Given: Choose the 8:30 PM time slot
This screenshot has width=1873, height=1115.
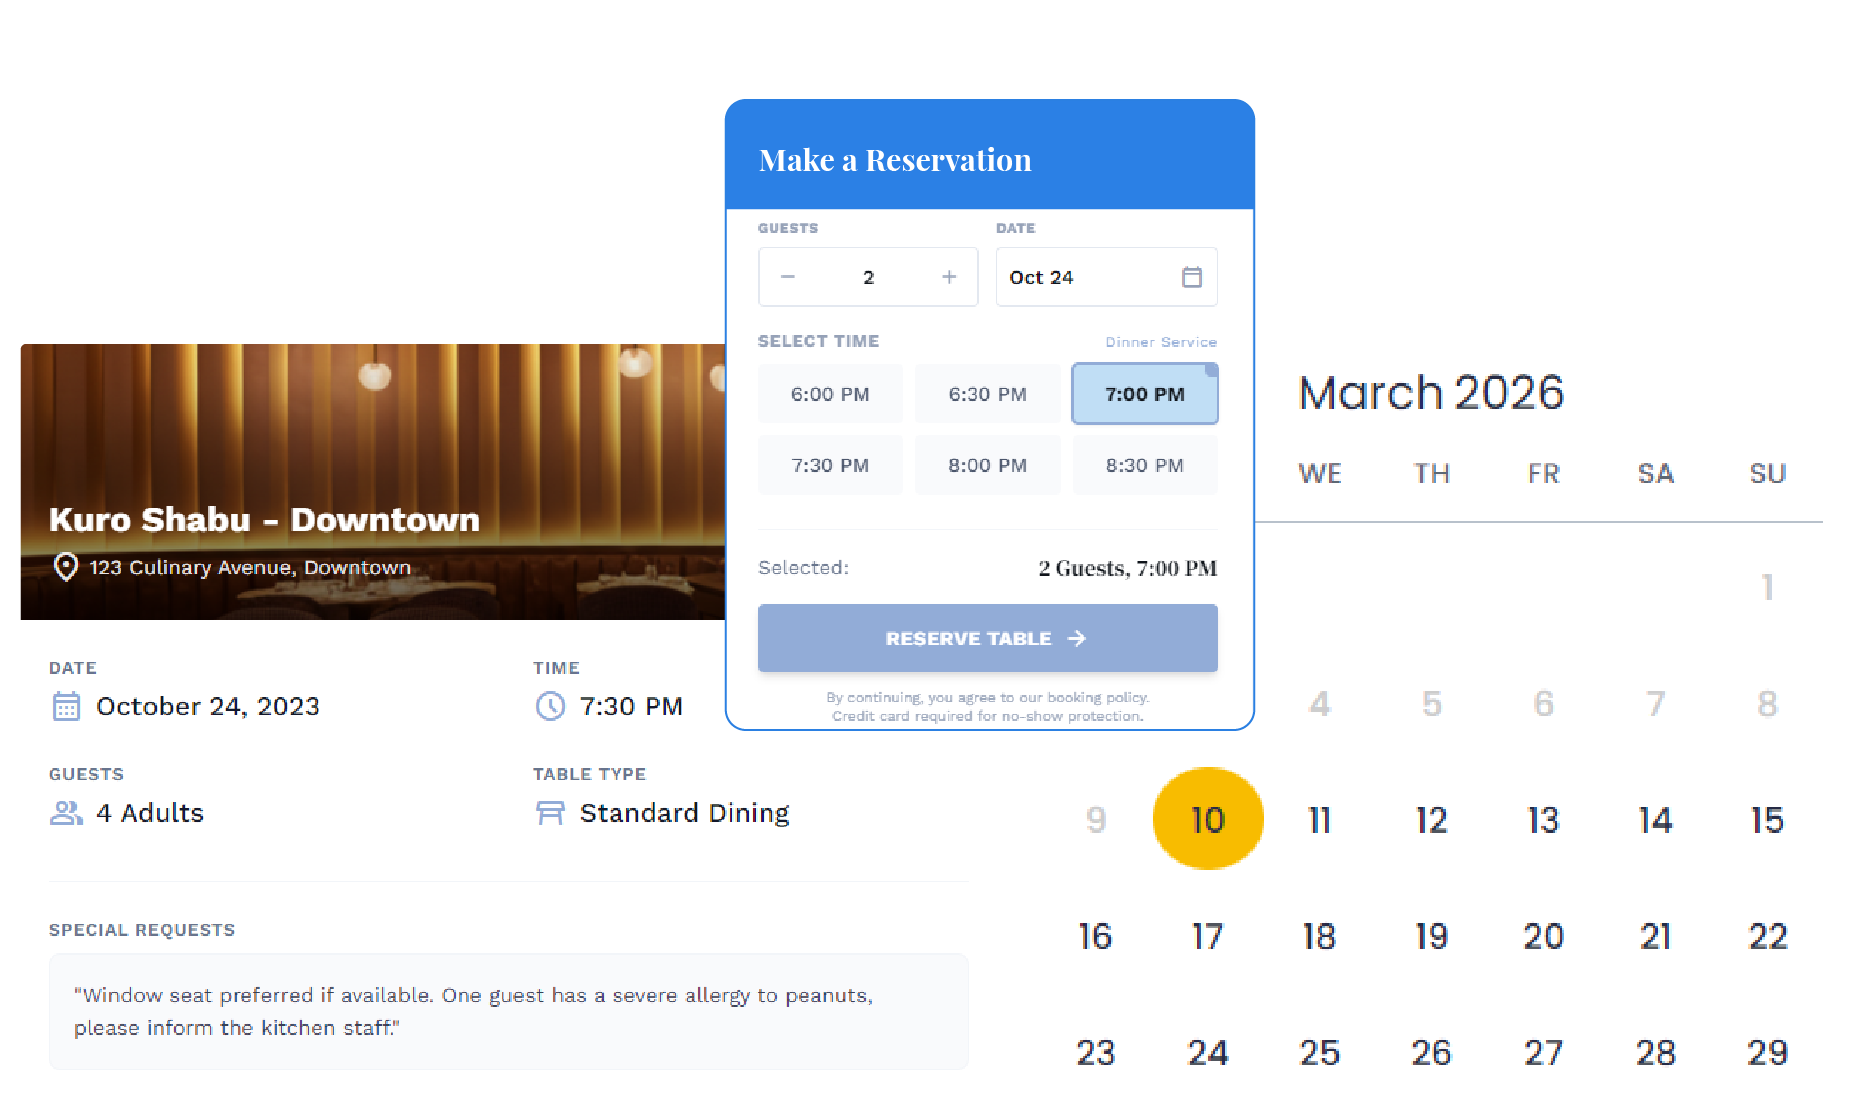Looking at the screenshot, I should point(1144,465).
